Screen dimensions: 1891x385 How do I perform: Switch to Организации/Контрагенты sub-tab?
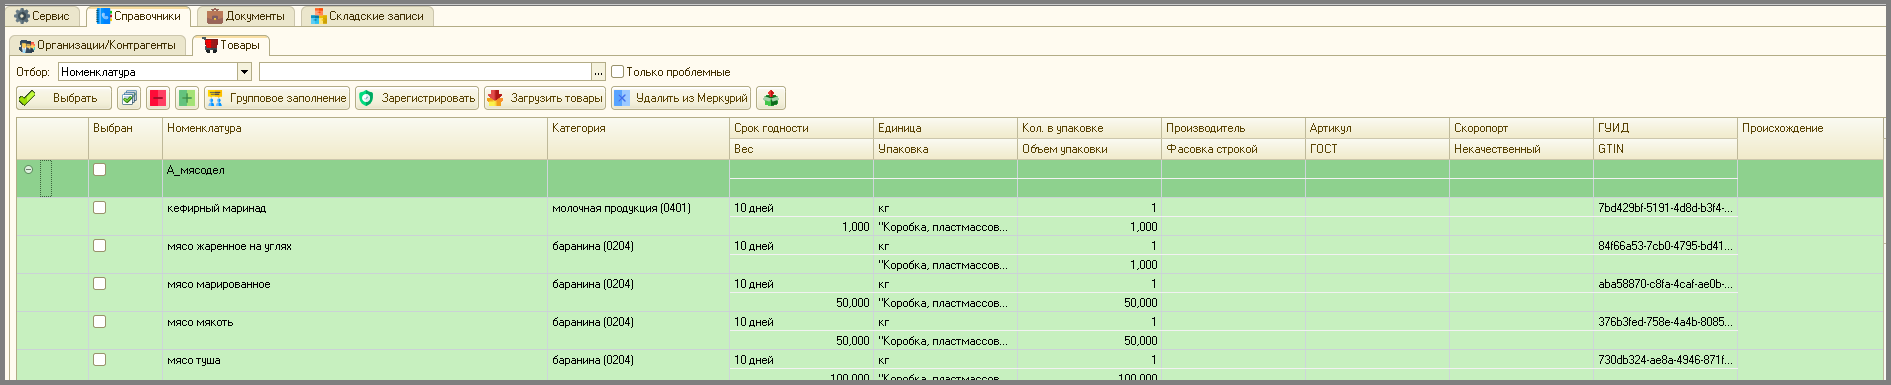(x=98, y=45)
